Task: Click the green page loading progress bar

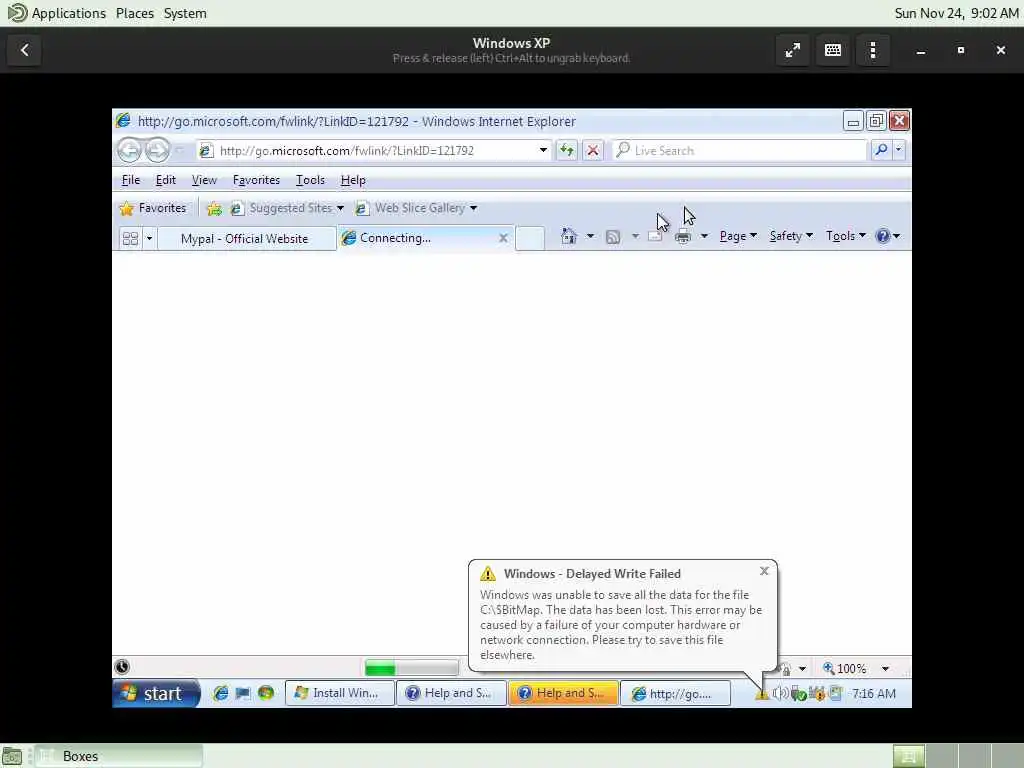Action: pyautogui.click(x=411, y=668)
